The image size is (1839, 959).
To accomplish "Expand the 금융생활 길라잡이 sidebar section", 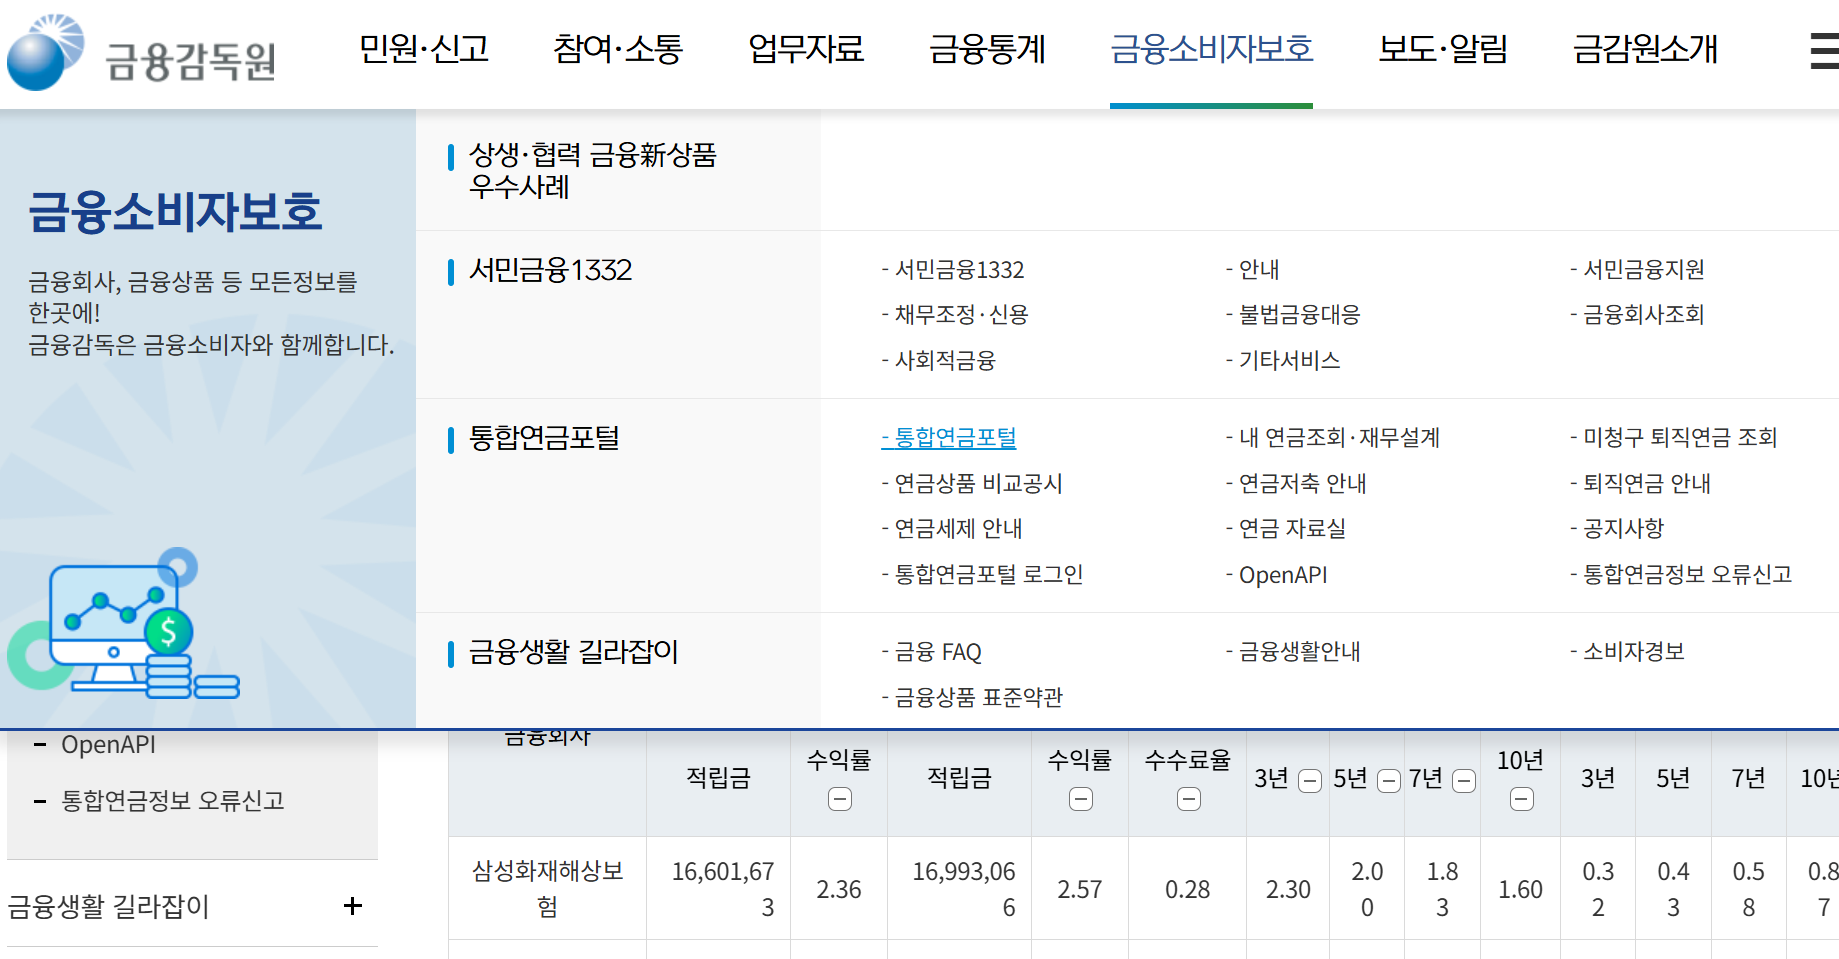I will tap(352, 906).
